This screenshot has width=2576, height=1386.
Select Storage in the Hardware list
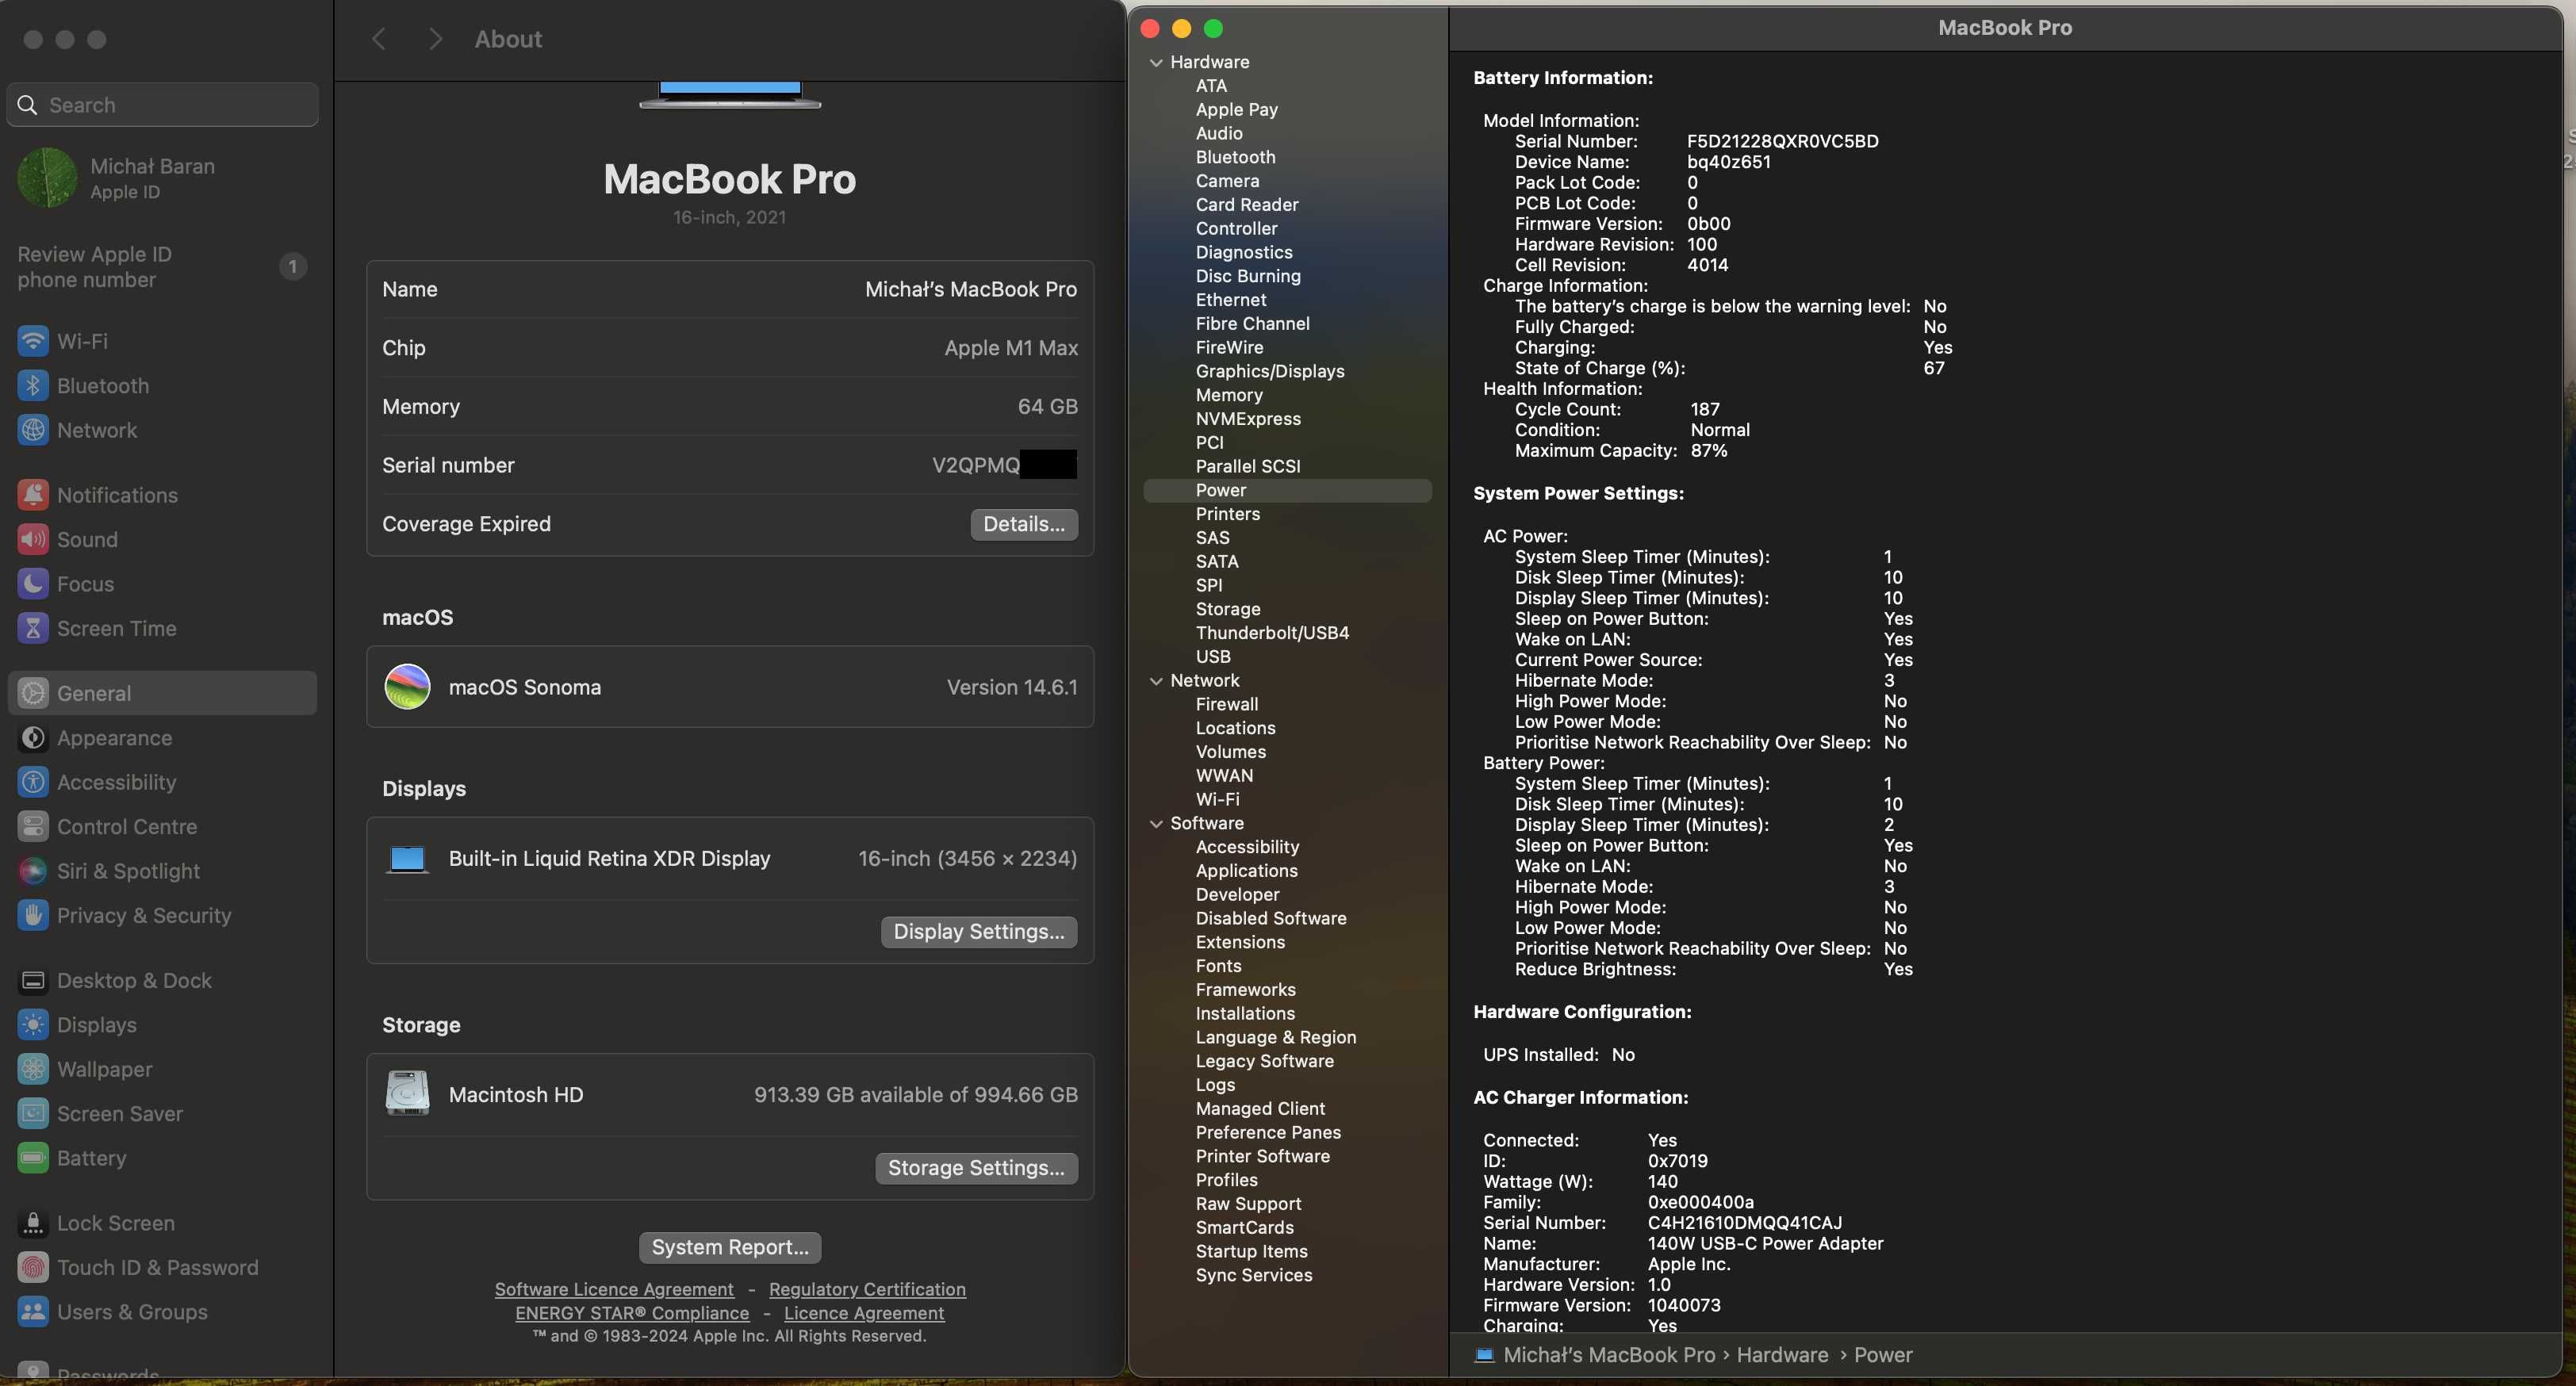click(x=1227, y=609)
